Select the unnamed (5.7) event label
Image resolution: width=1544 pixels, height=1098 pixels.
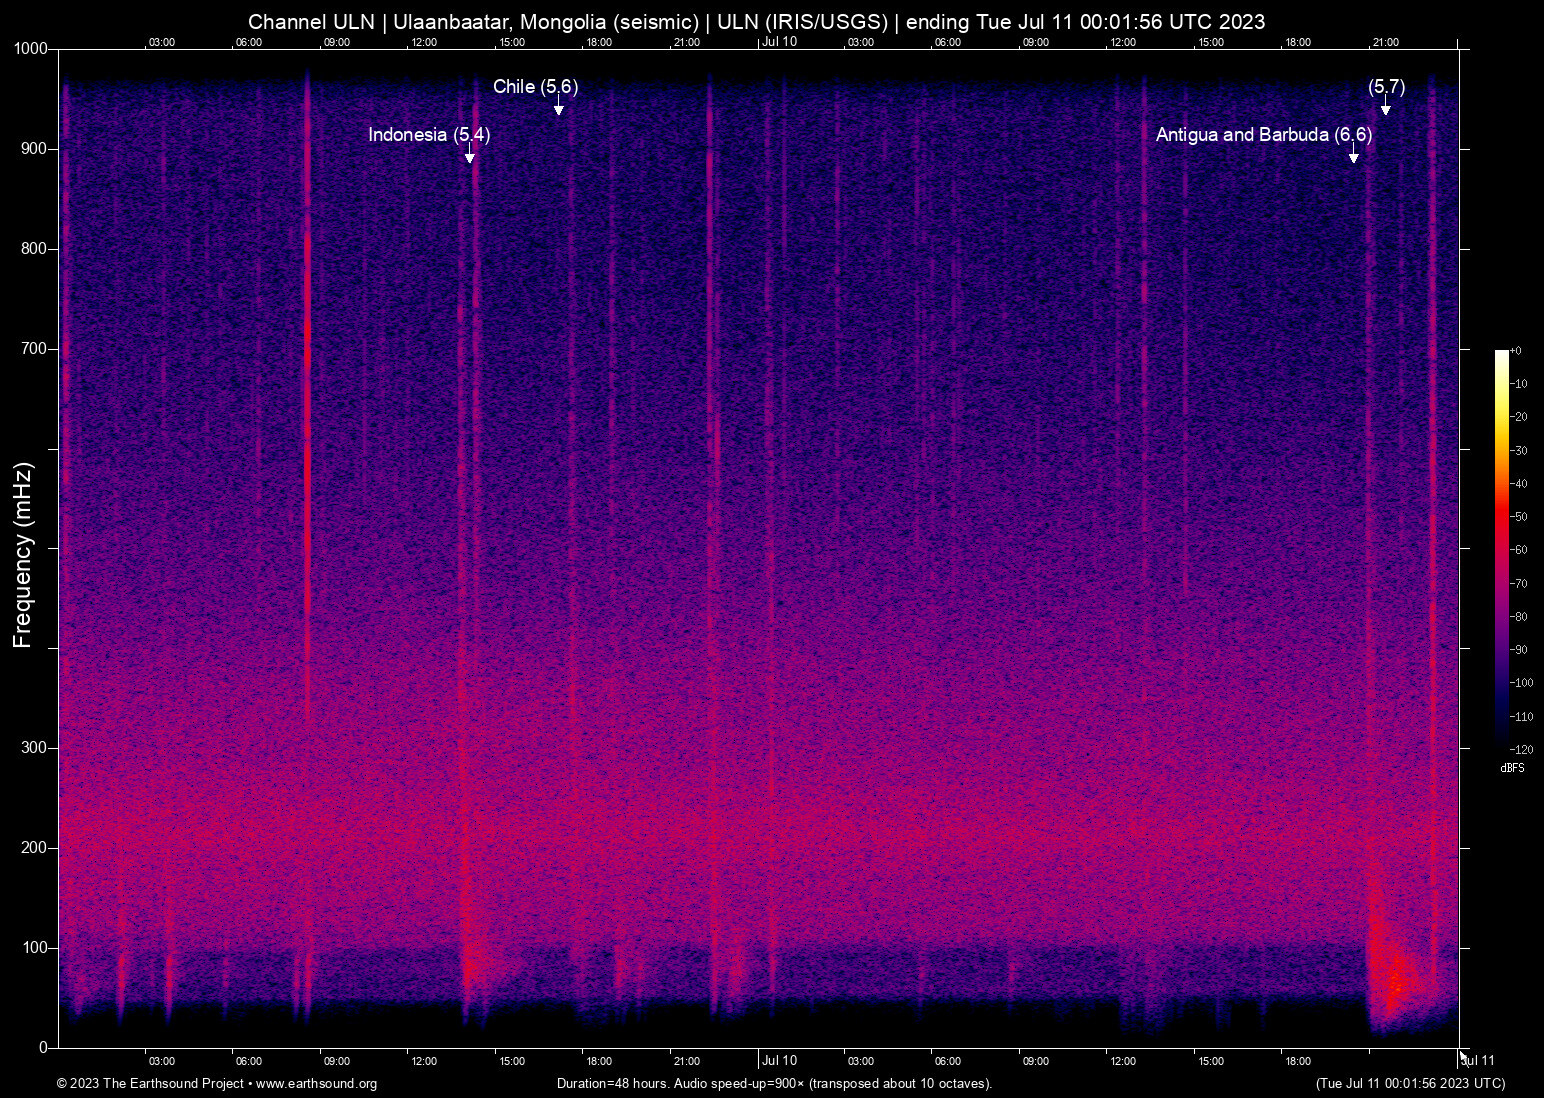[x=1386, y=87]
